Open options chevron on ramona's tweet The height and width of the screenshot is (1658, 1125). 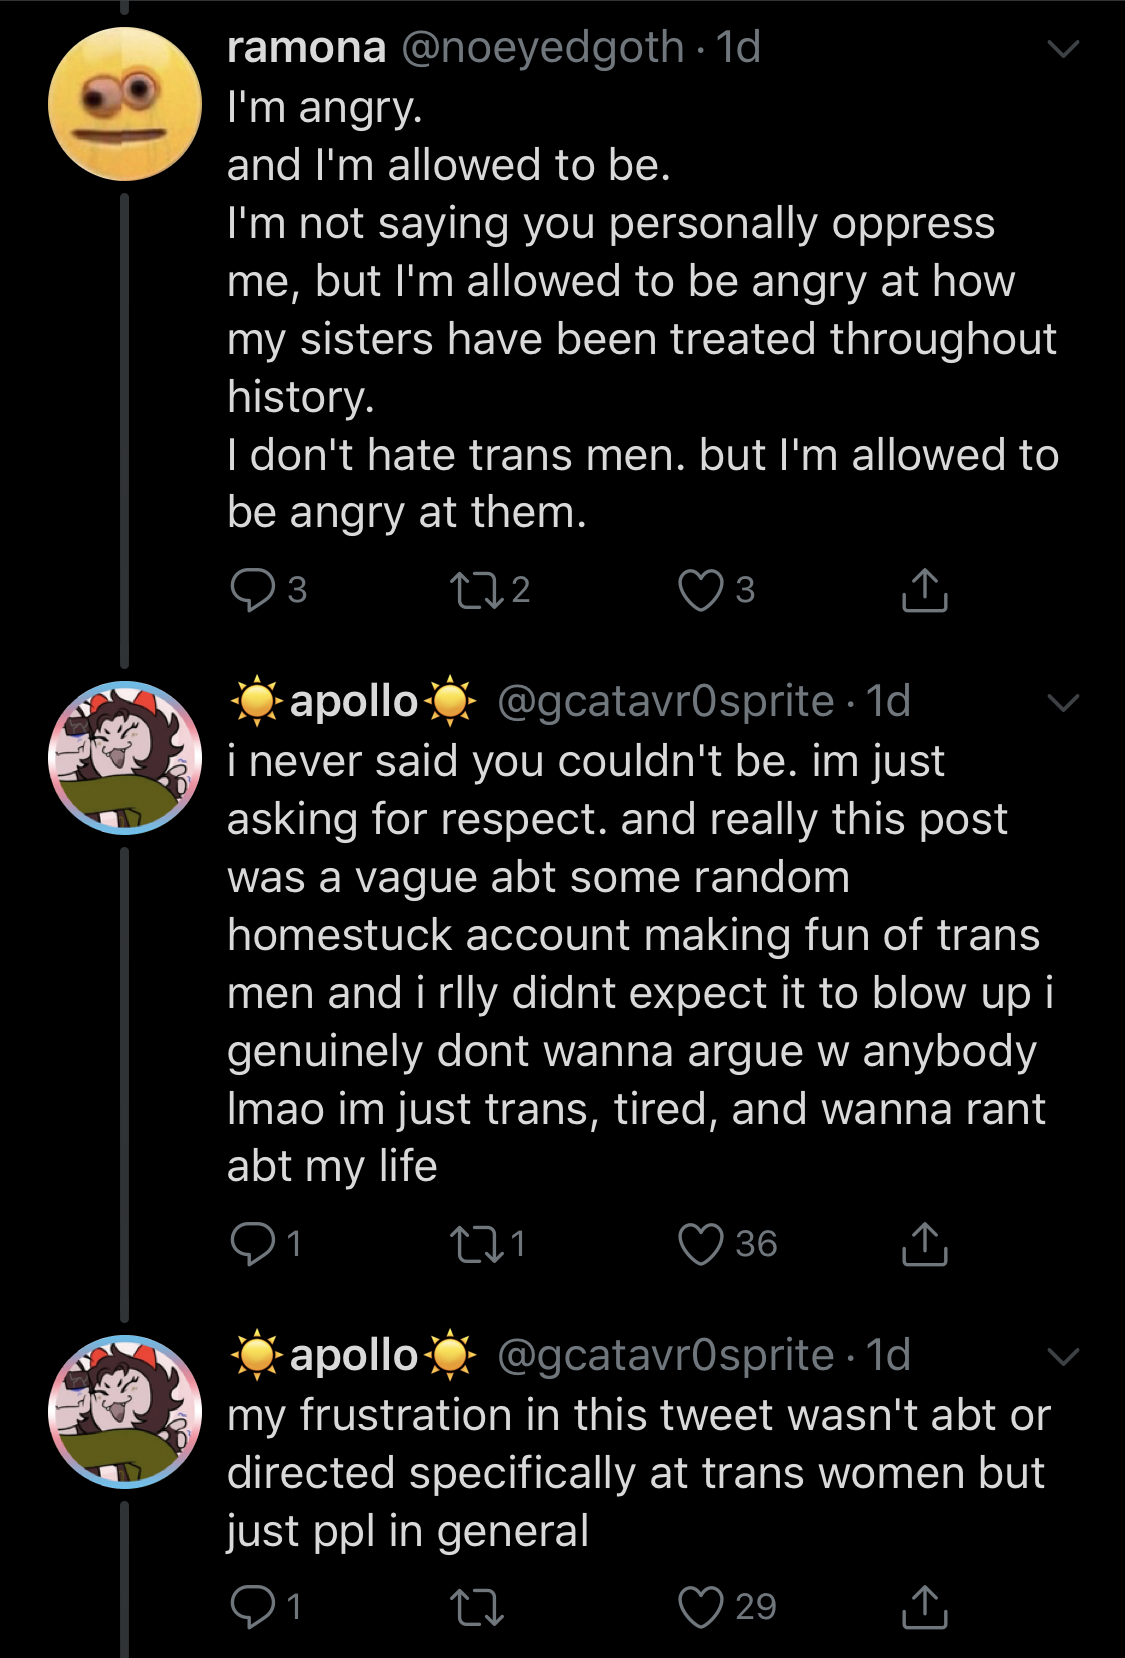(x=1063, y=48)
